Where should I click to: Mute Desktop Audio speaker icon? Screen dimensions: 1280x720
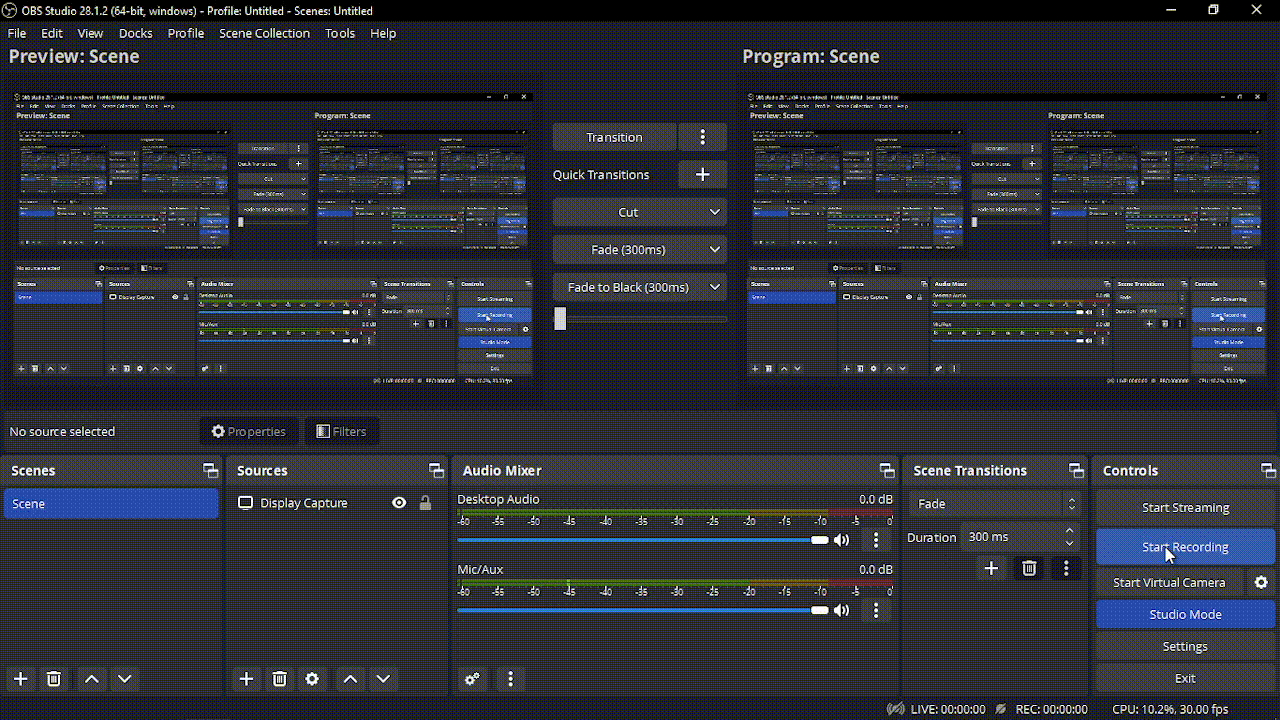click(x=842, y=540)
